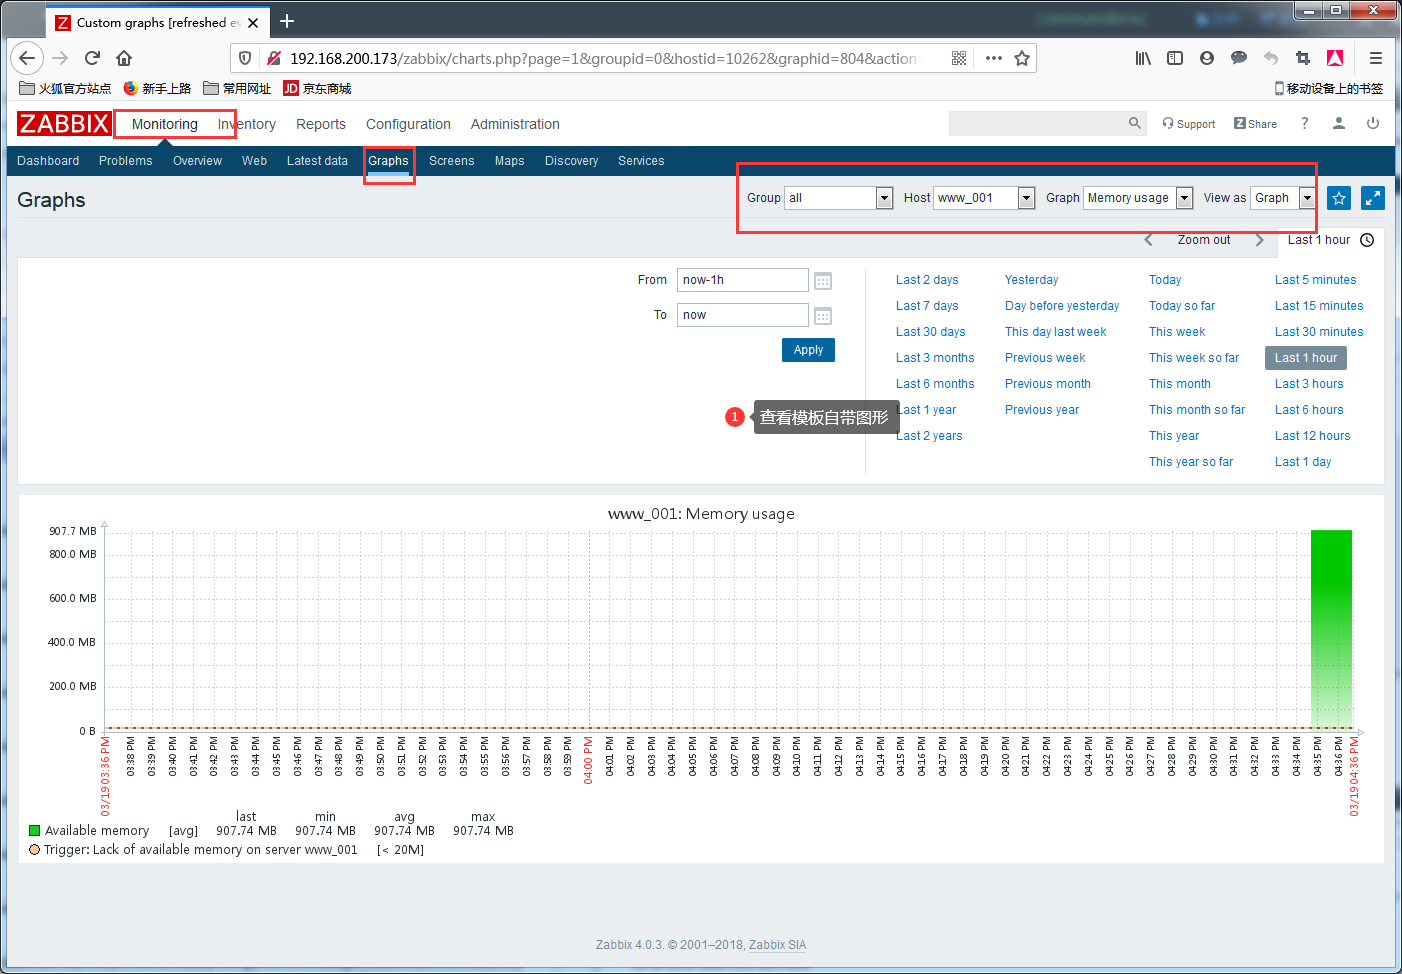Screen dimensions: 1402x974
Task: Reload the page in browser toolbar
Action: click(92, 58)
